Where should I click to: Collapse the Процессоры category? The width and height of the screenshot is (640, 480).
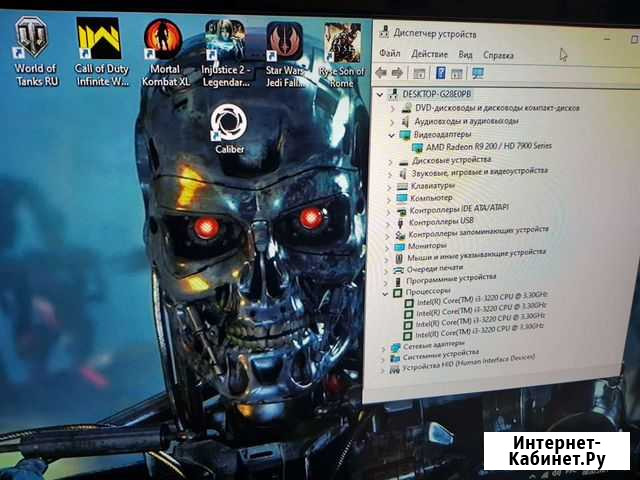(x=385, y=293)
